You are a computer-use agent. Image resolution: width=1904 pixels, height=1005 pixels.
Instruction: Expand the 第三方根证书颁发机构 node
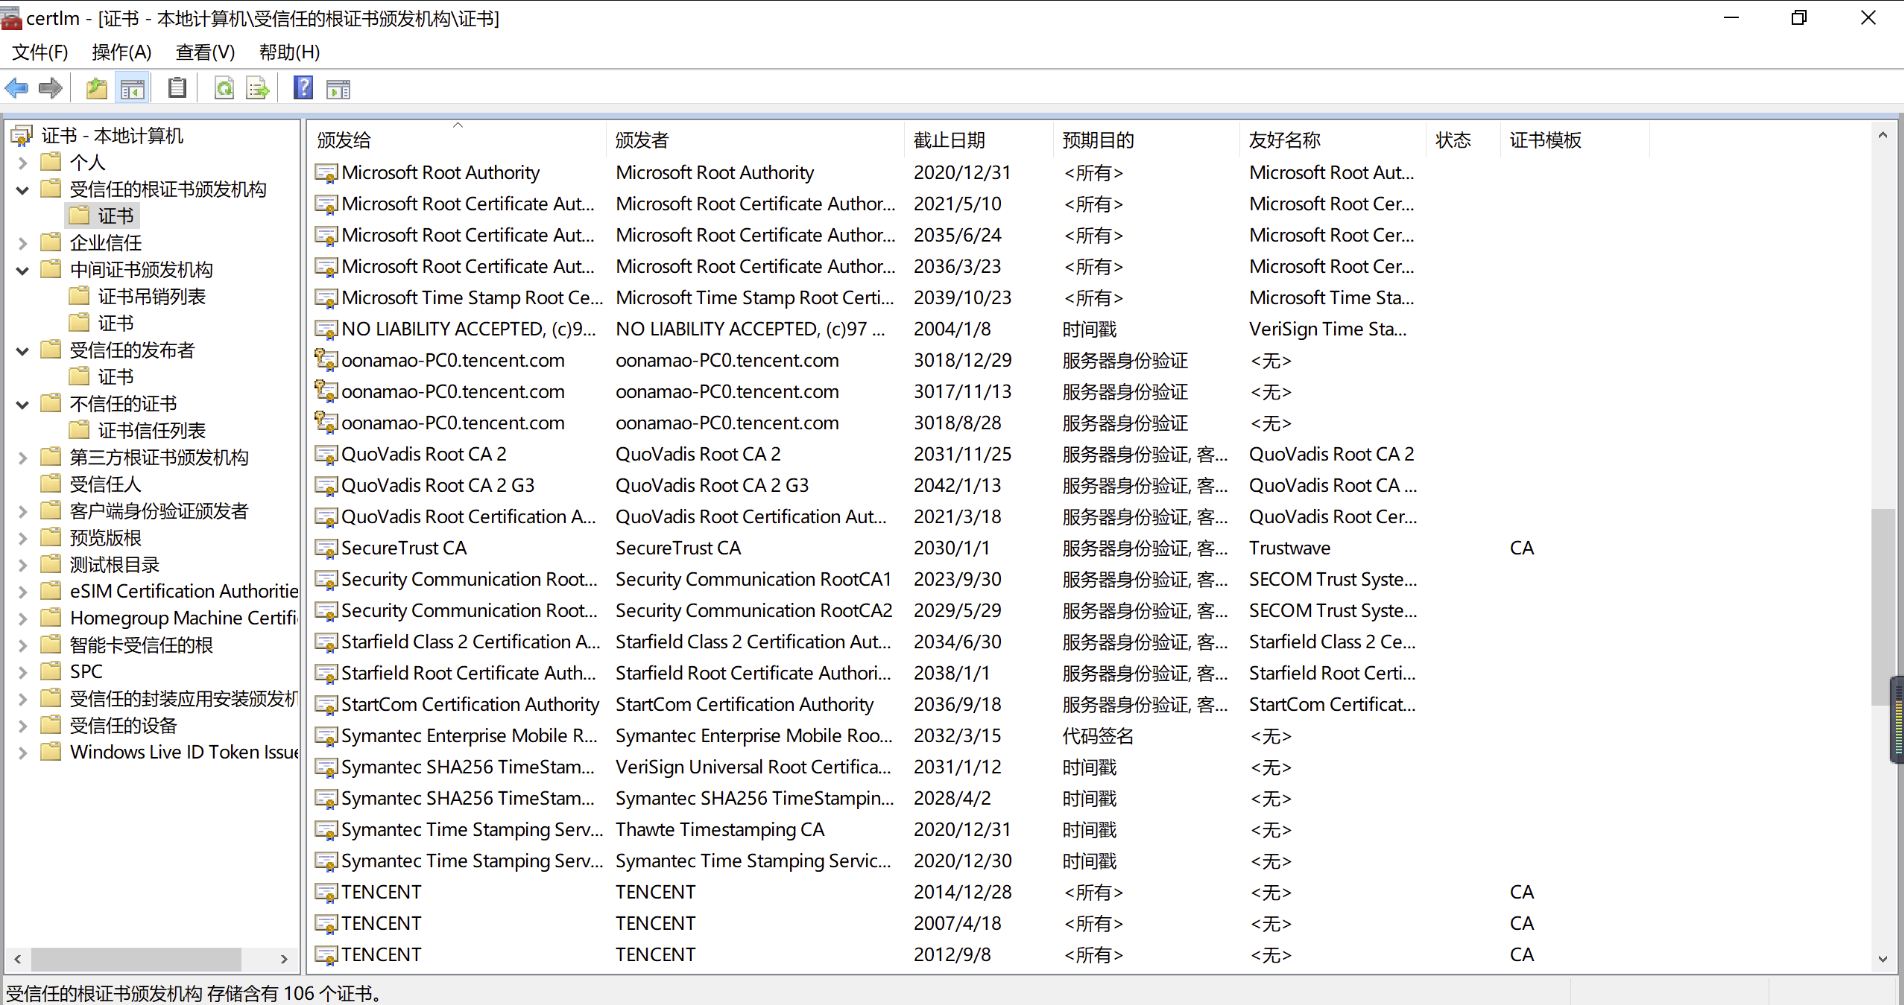[23, 457]
